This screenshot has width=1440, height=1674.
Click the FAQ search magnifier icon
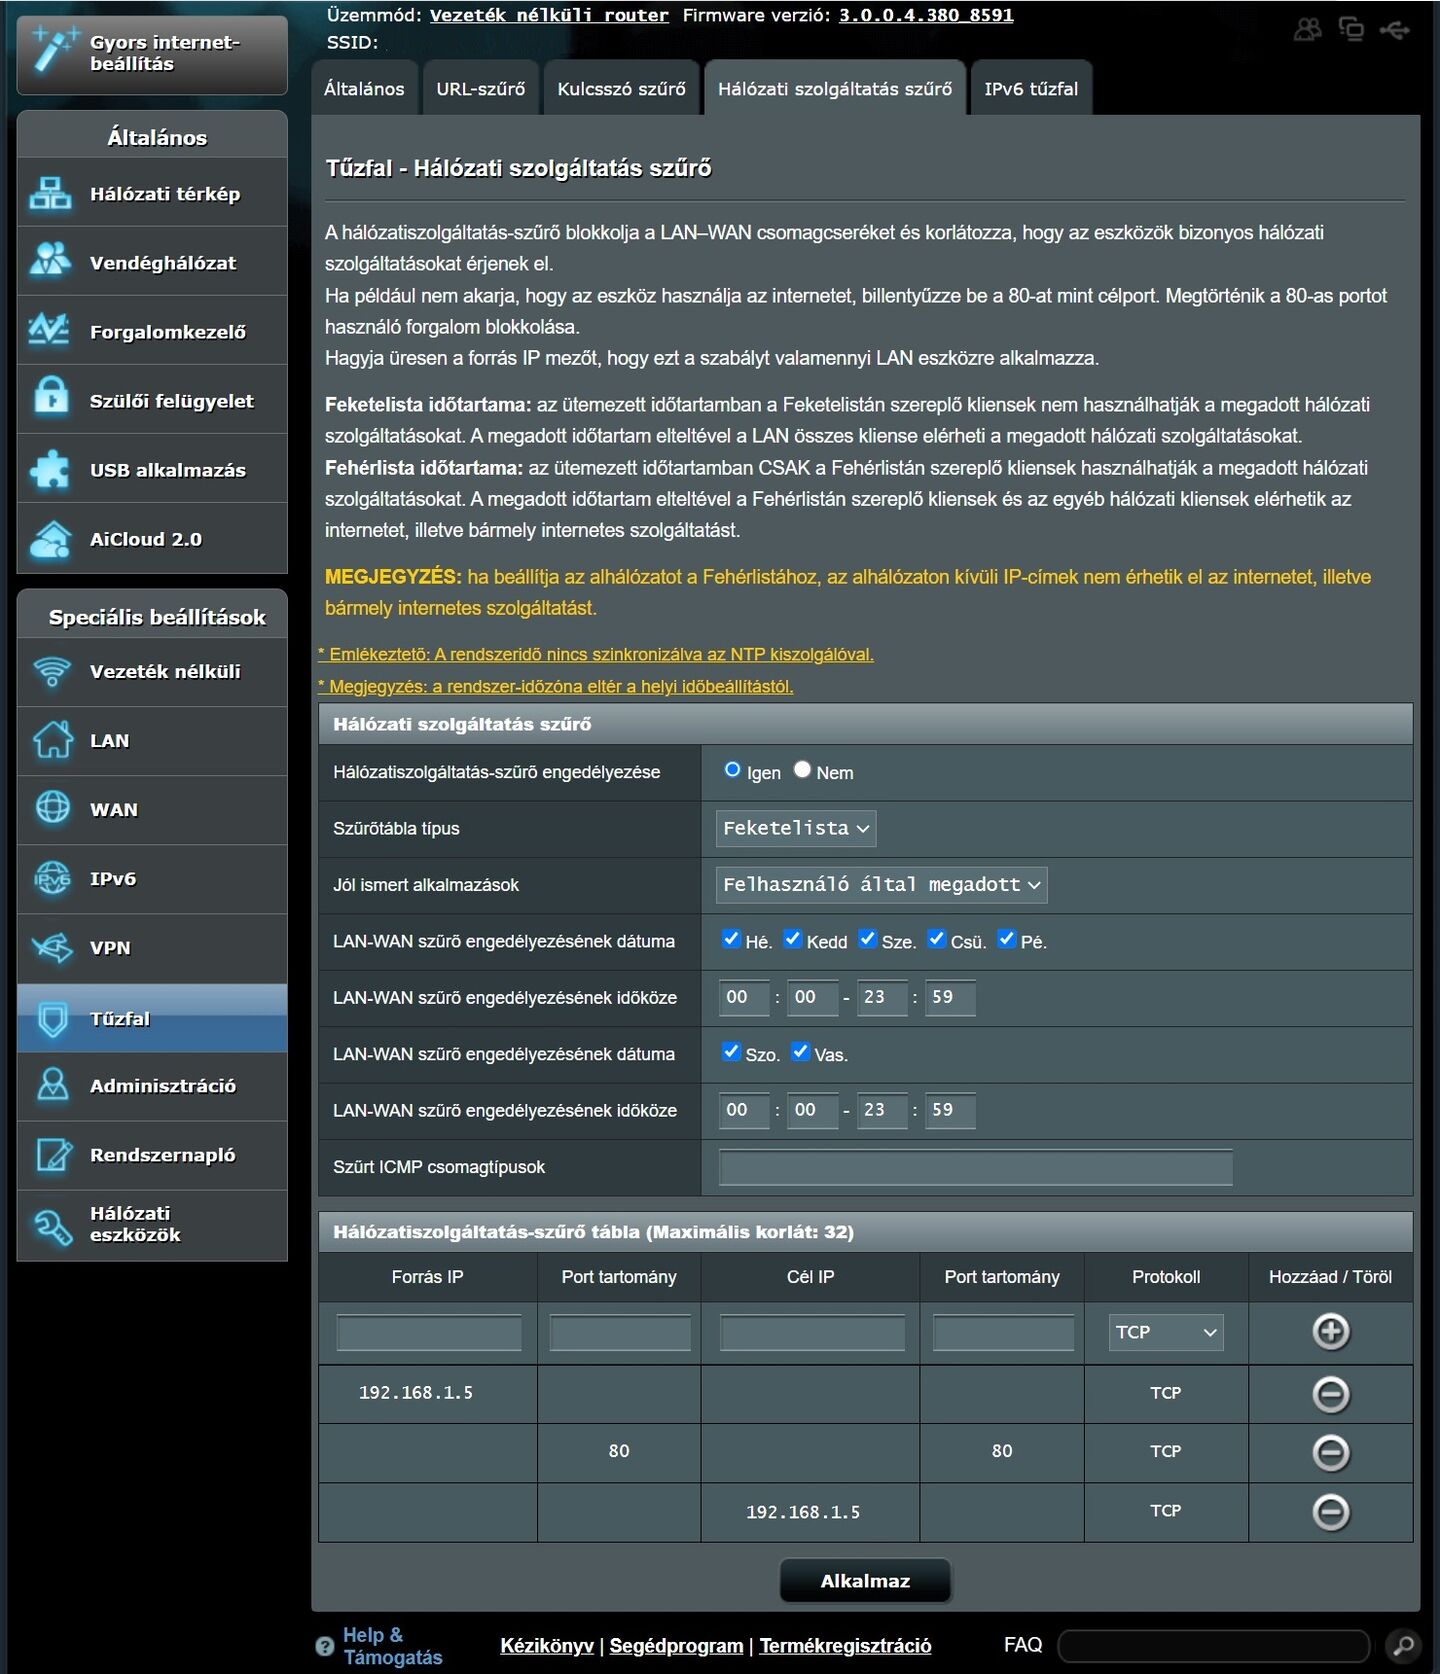point(1403,1645)
